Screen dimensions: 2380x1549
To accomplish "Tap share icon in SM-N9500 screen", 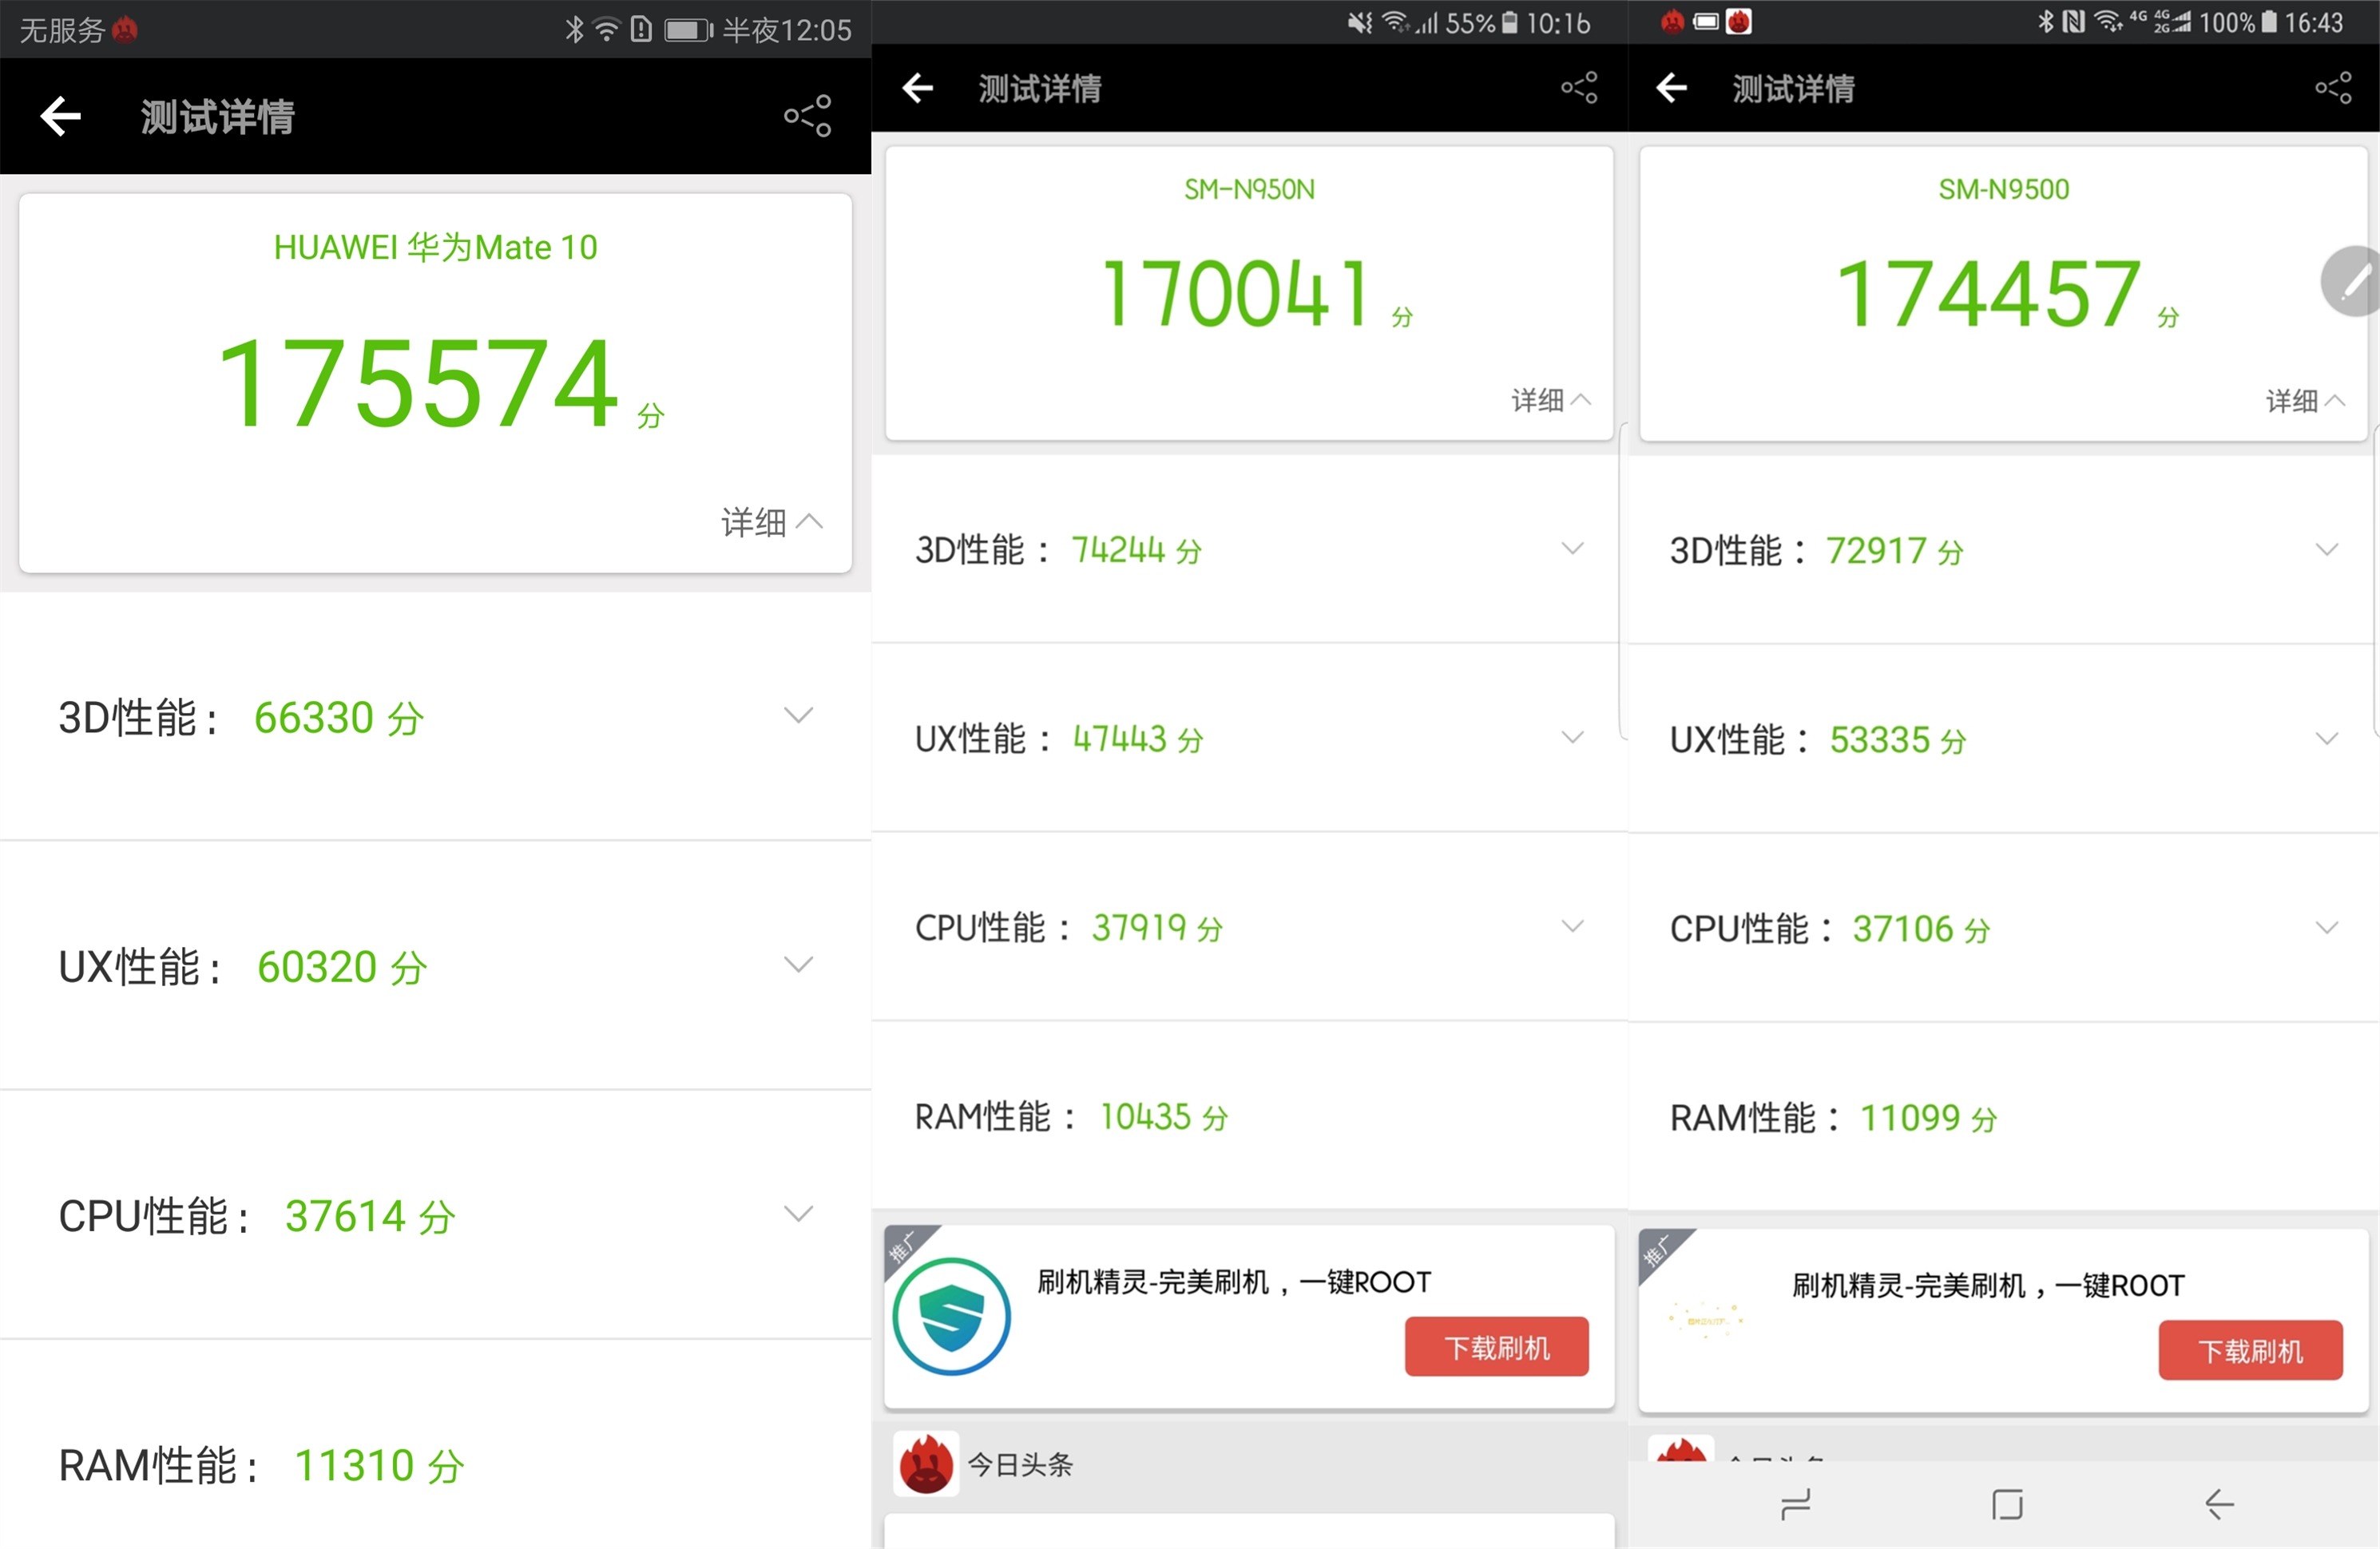I will tap(2333, 88).
